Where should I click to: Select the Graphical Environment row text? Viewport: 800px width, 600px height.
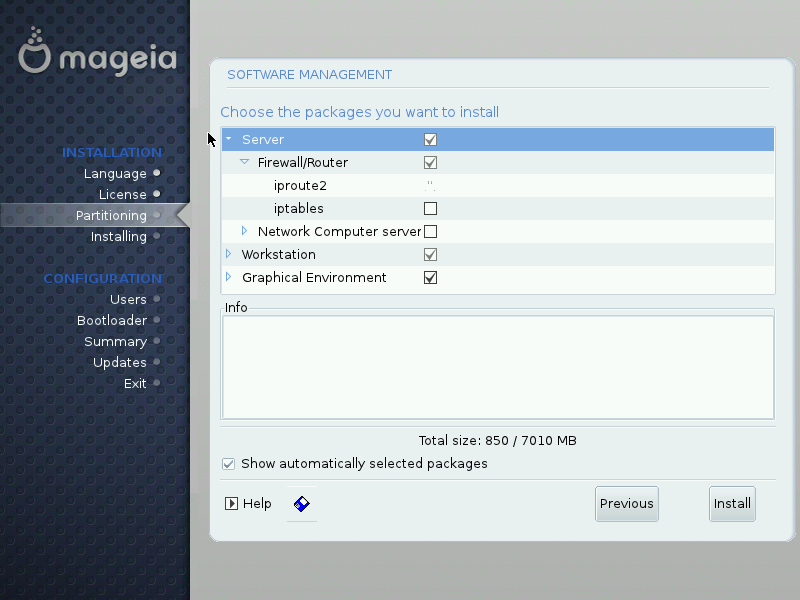point(314,278)
